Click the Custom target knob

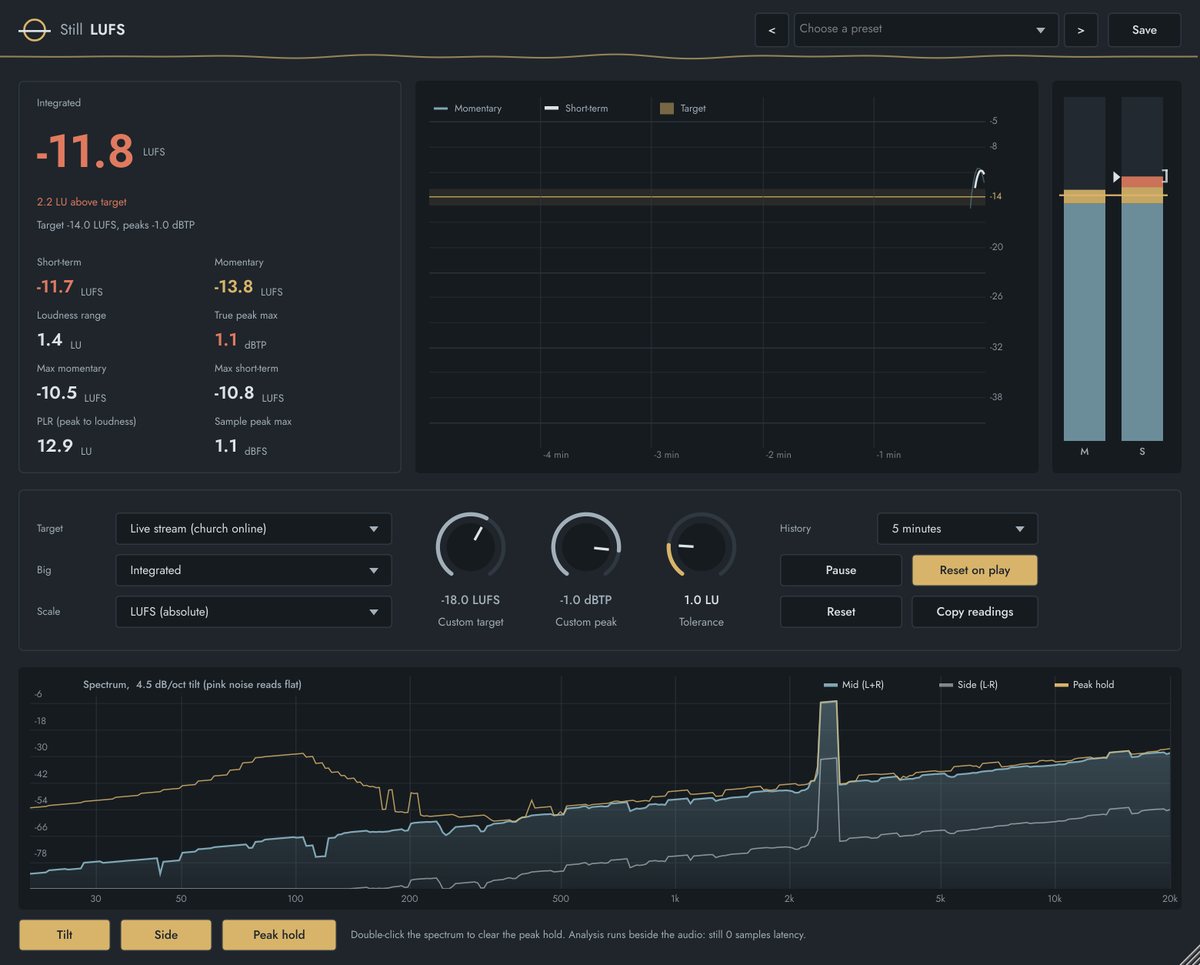(471, 547)
